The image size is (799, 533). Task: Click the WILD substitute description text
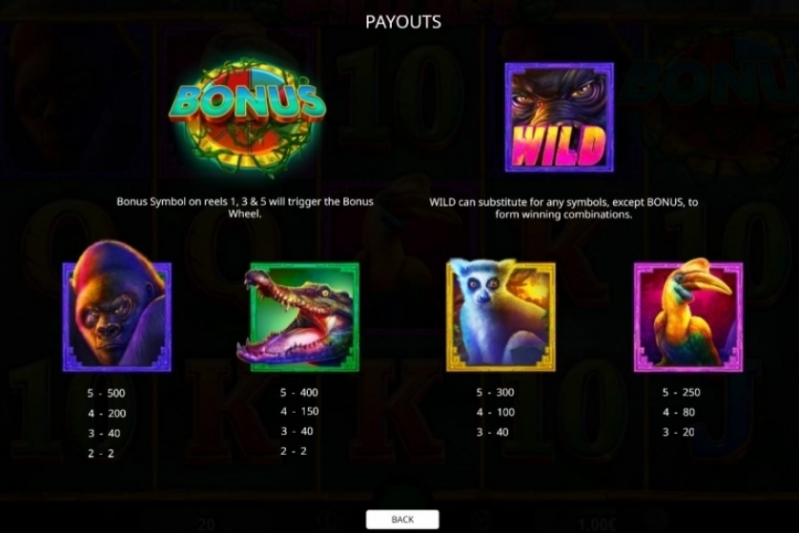564,208
